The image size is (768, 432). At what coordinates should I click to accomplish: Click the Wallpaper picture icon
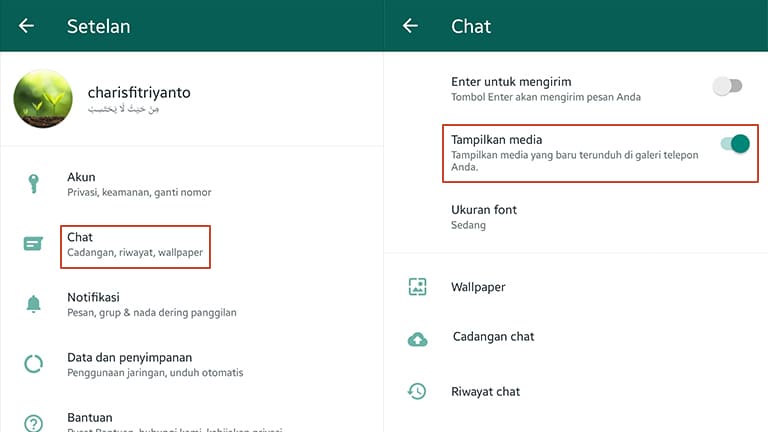tap(417, 287)
